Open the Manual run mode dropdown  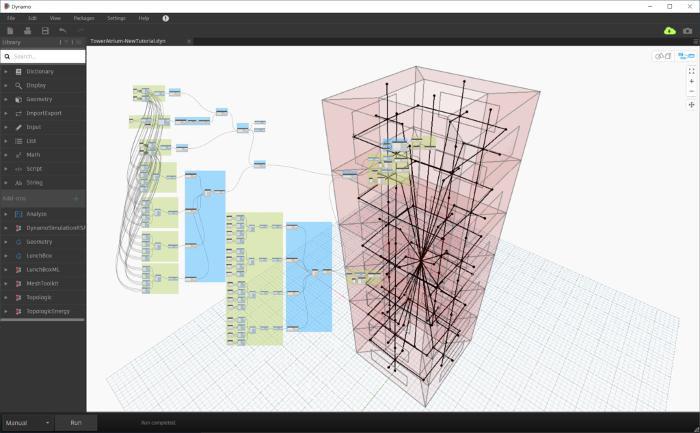[28, 423]
